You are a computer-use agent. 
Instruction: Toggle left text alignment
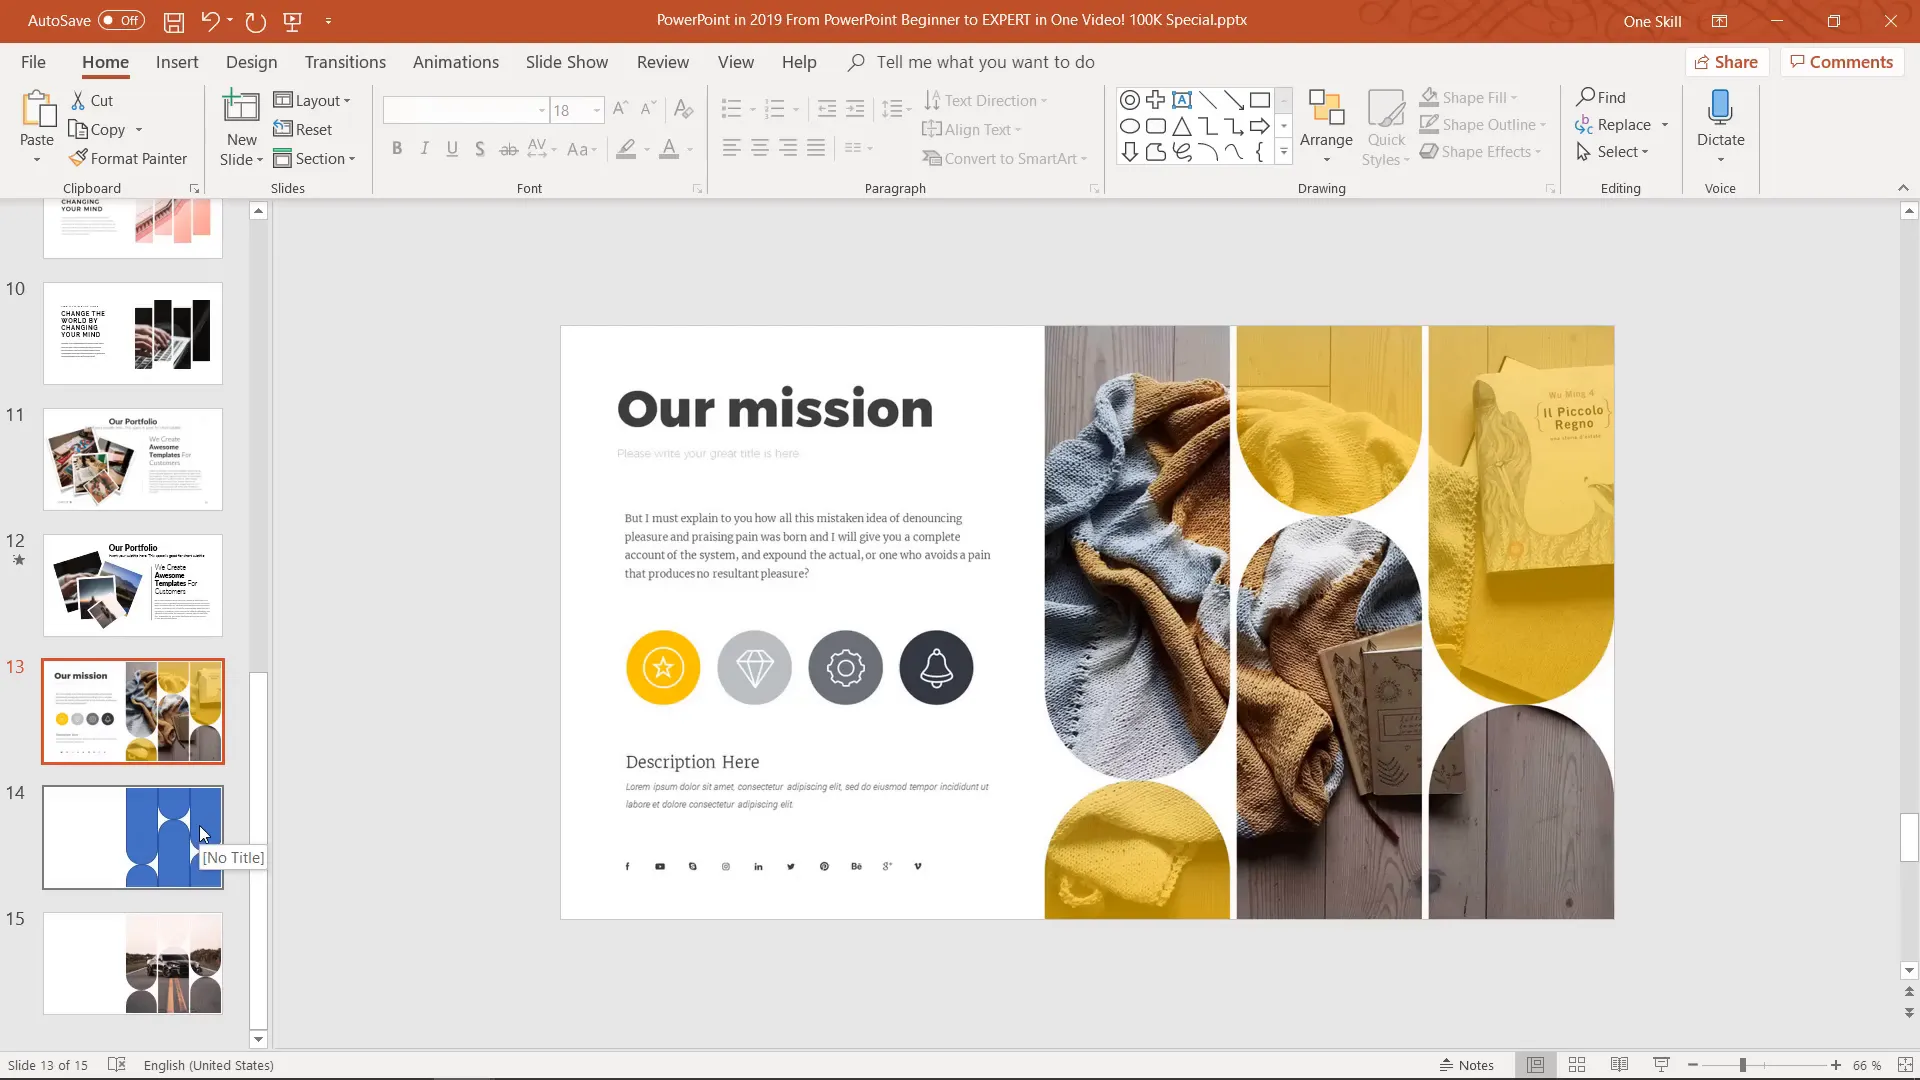[x=732, y=148]
